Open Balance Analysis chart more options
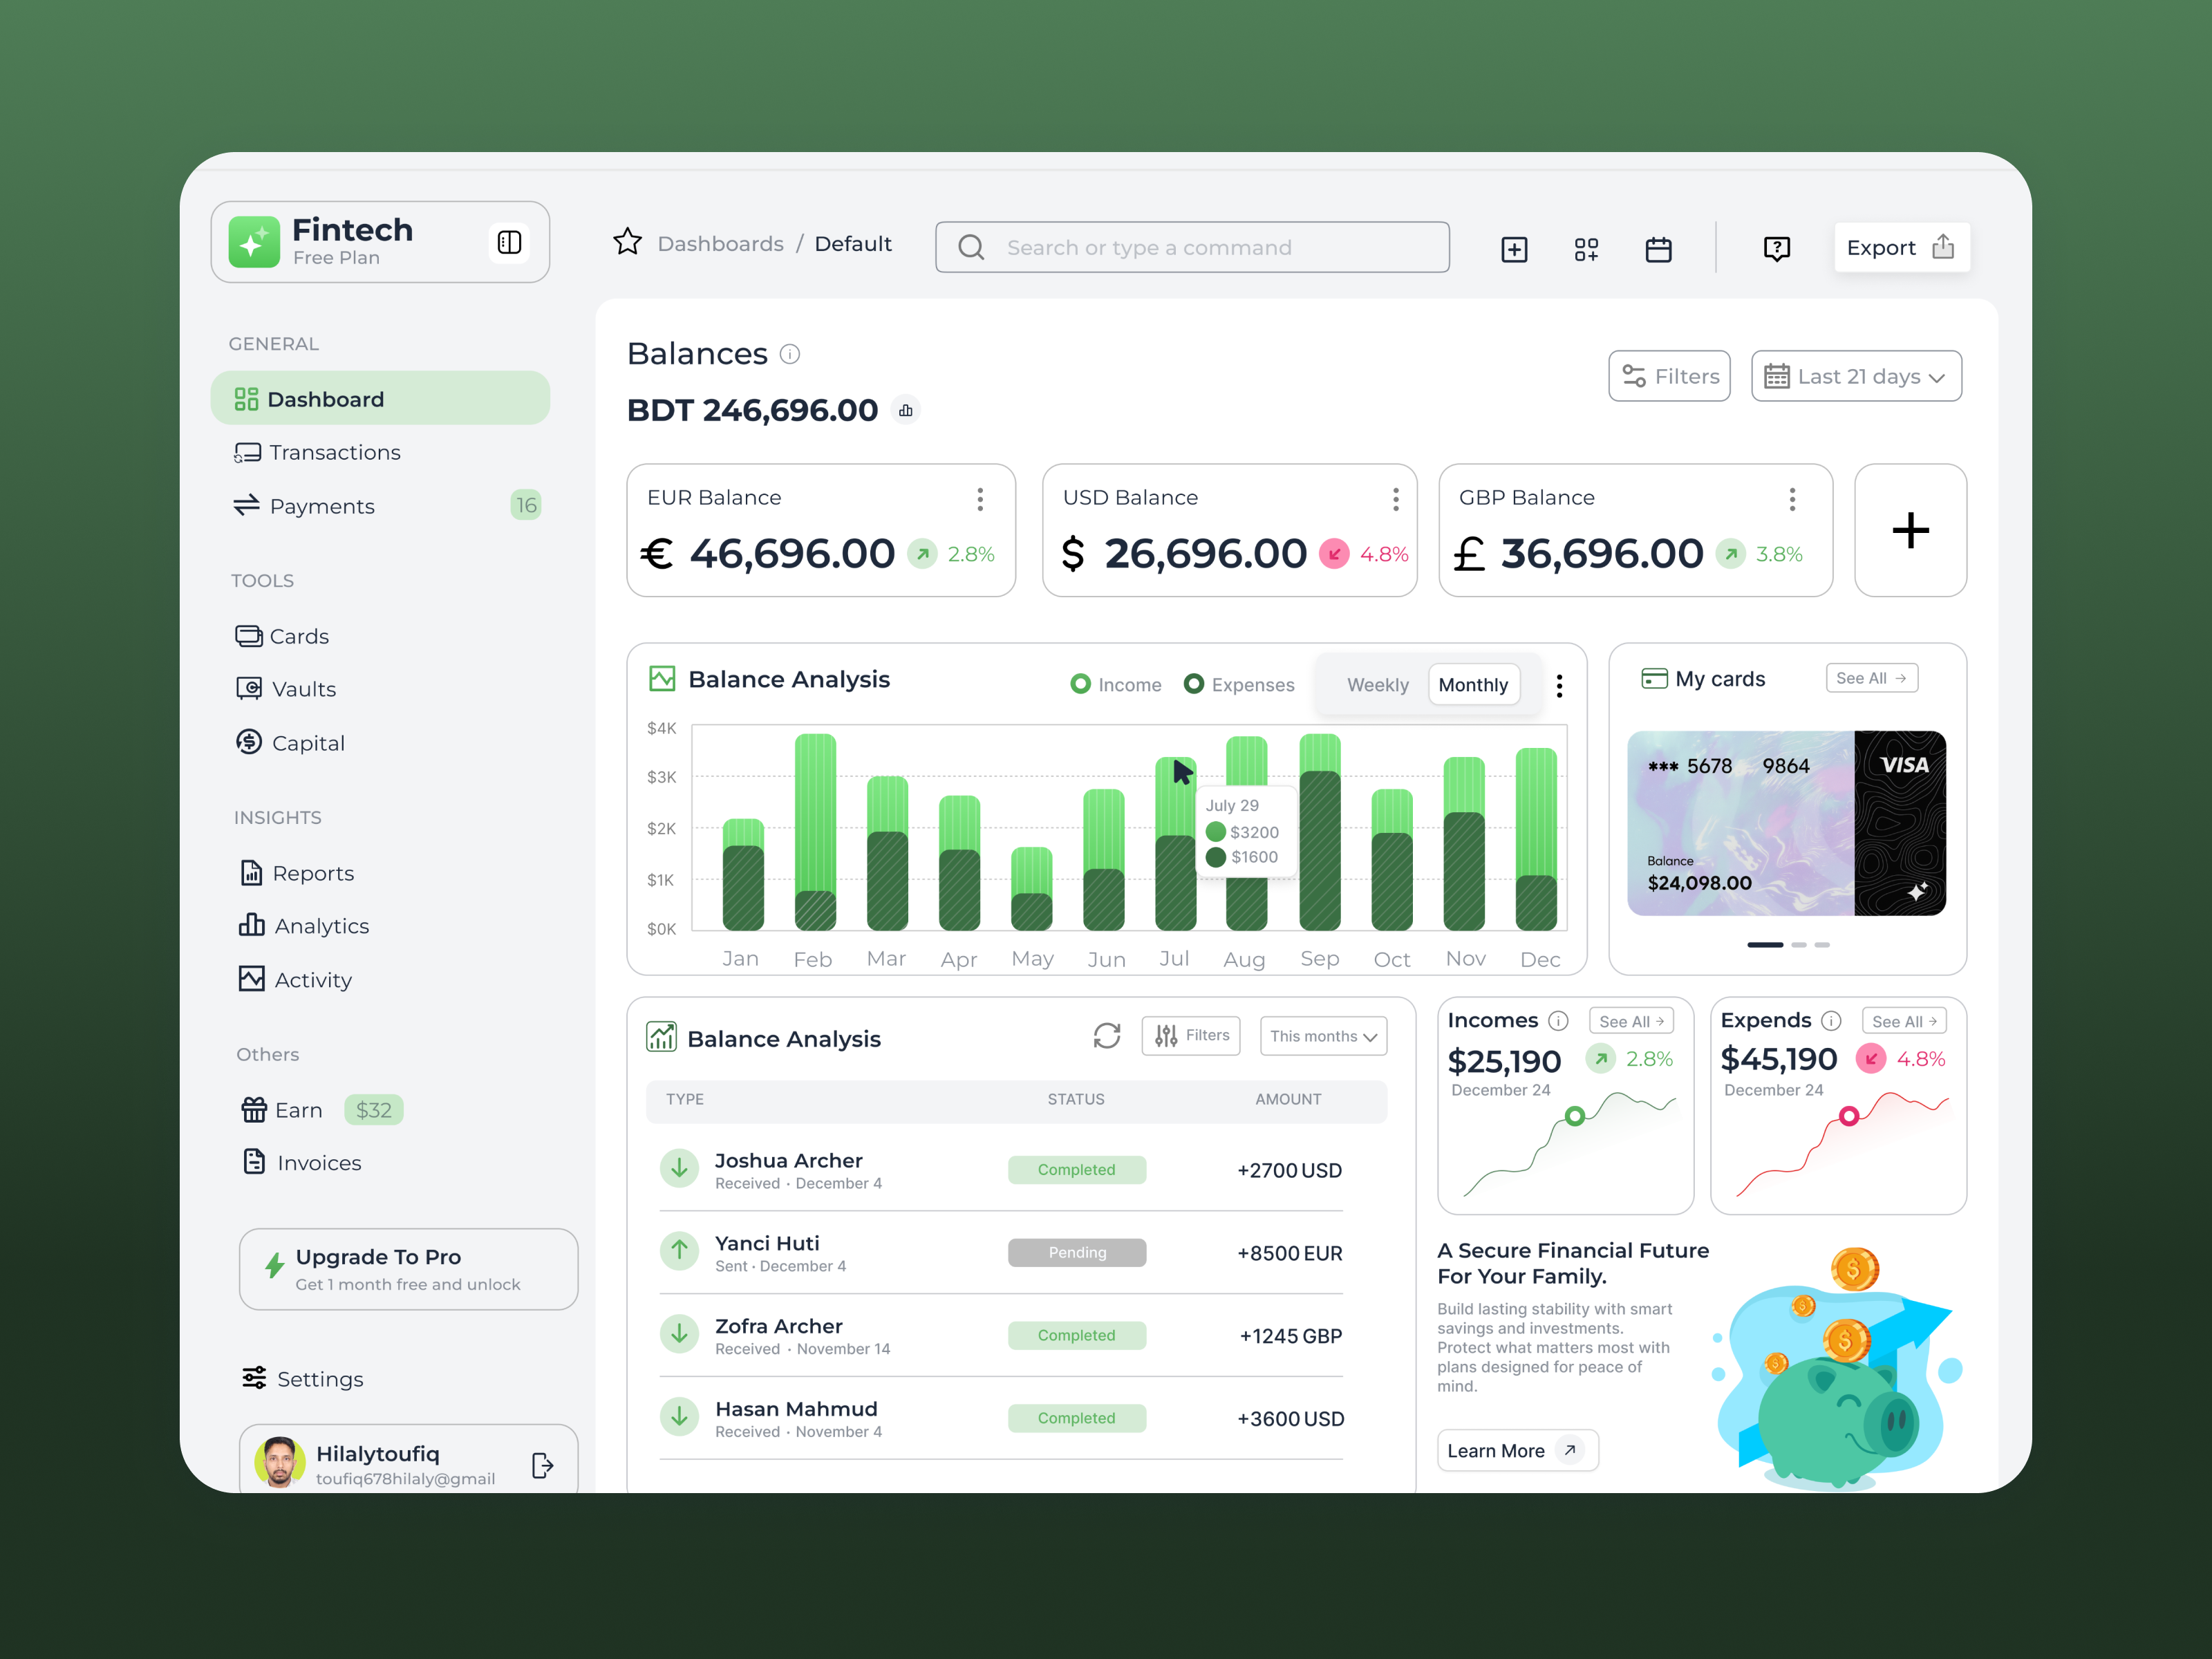The height and width of the screenshot is (1659, 2212). [1559, 685]
